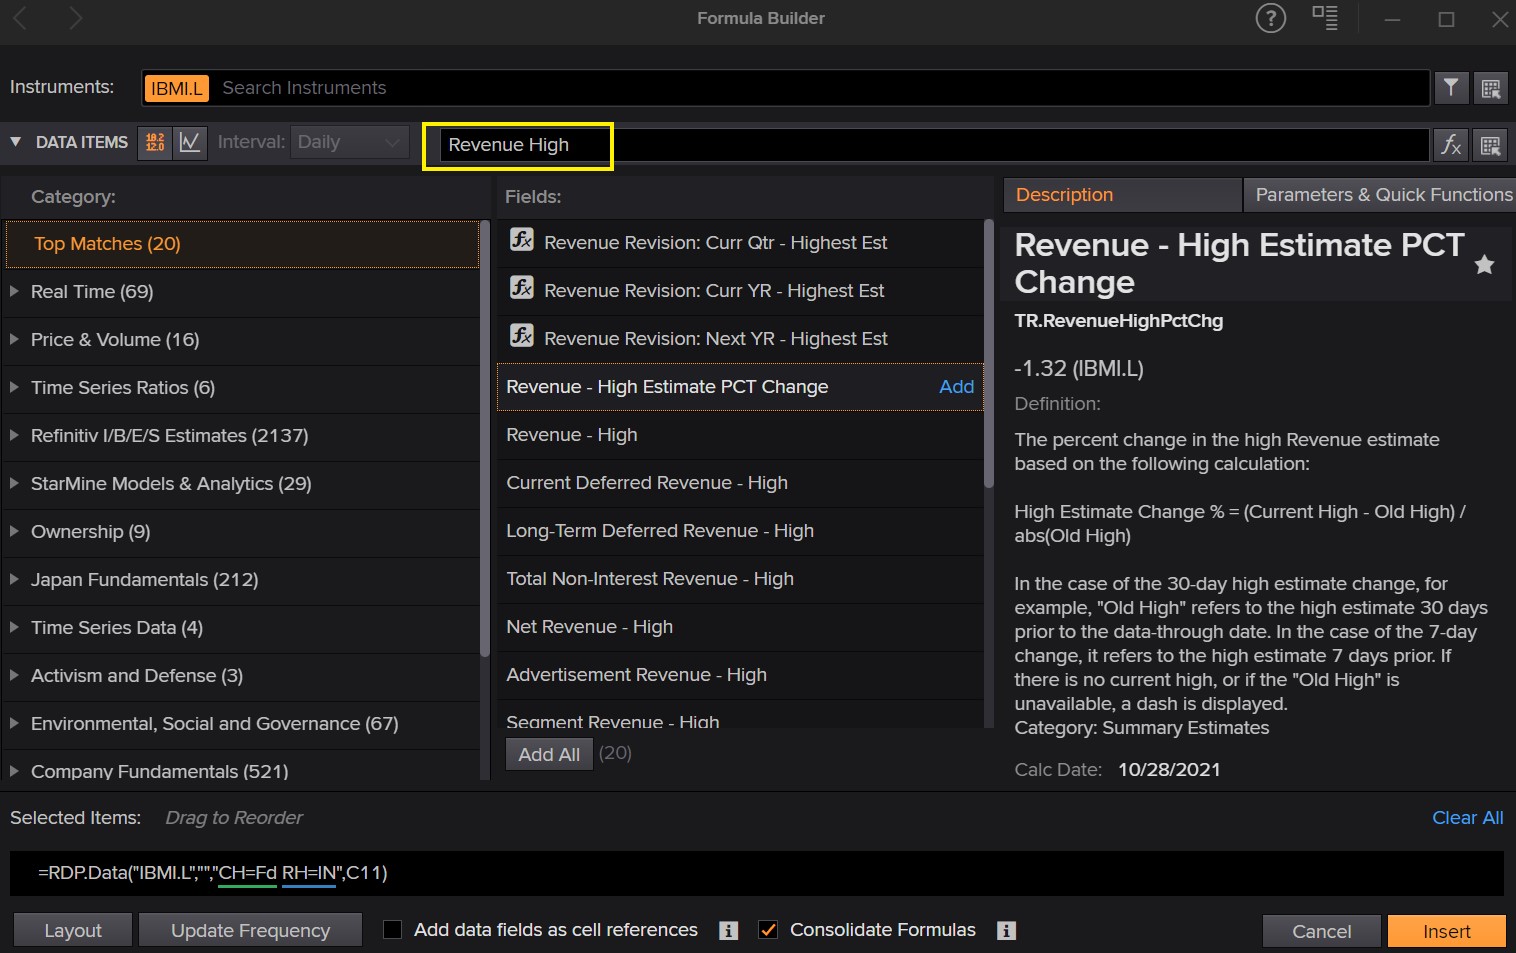Star Revenue High Estimate PCT Change as favorite

point(1484,264)
